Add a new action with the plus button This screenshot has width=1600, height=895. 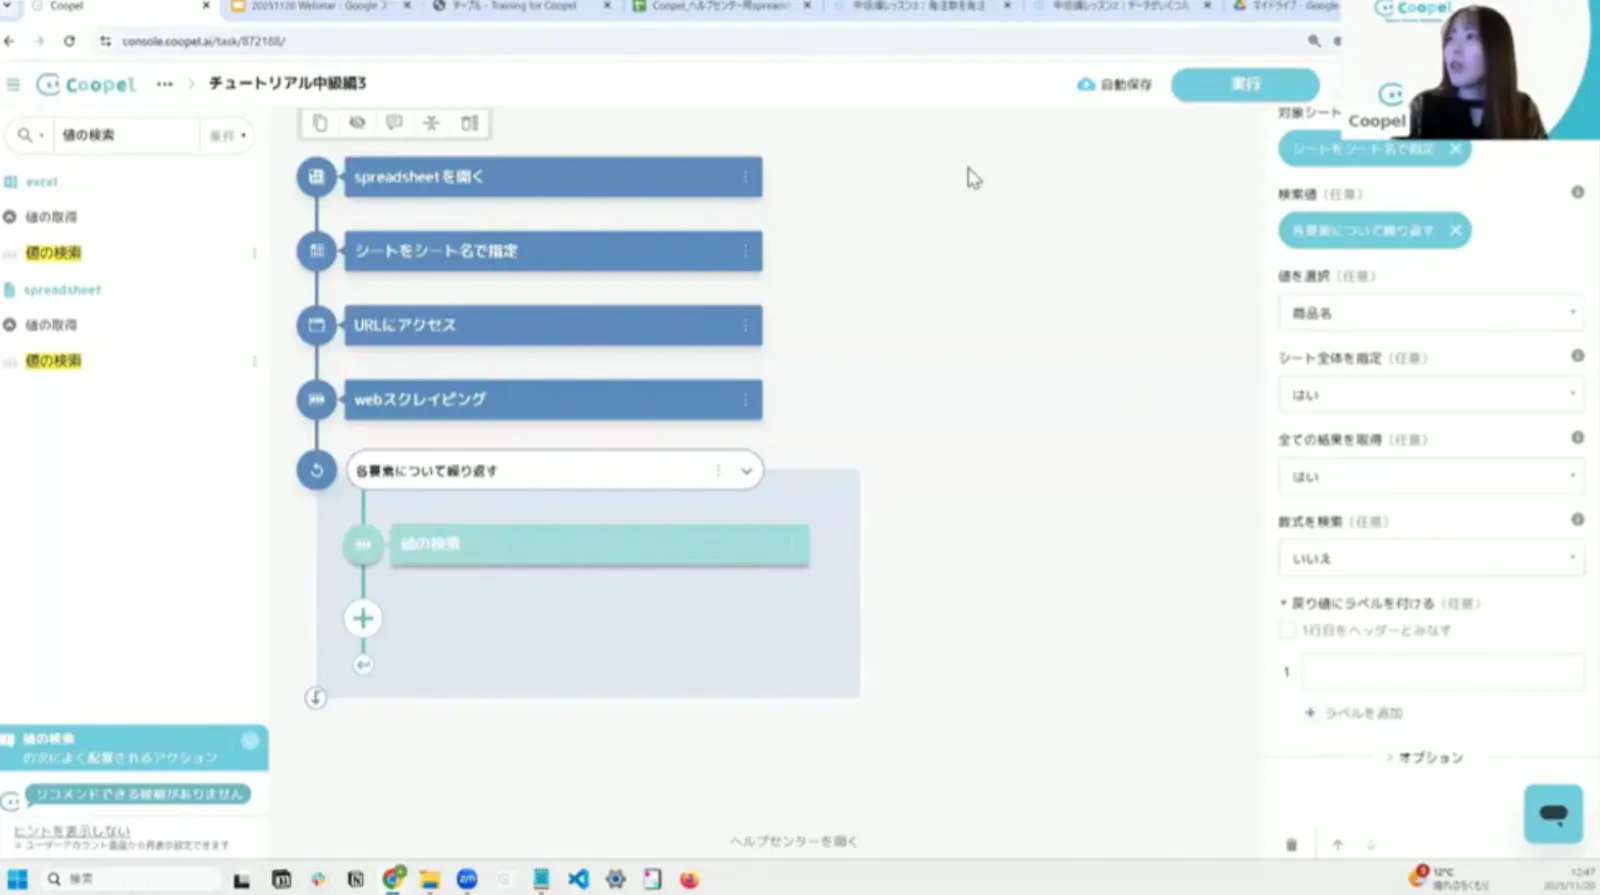(x=363, y=618)
